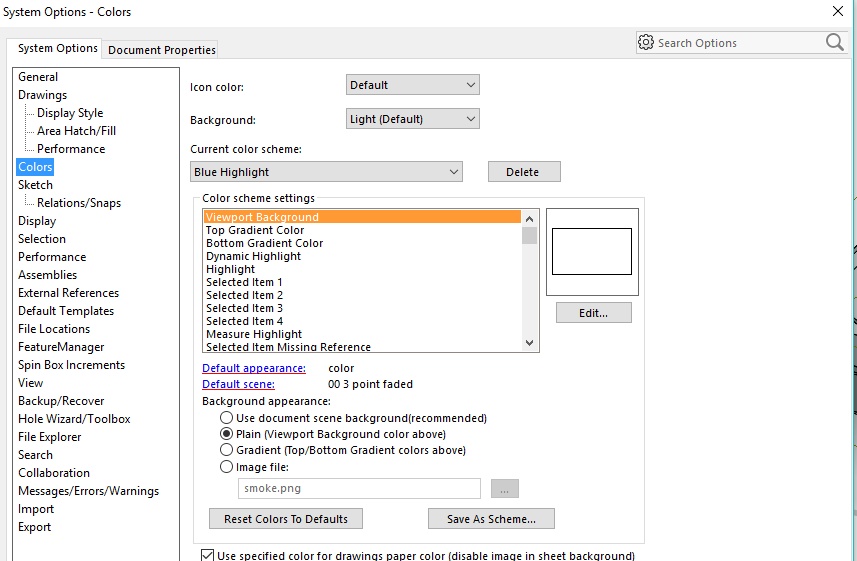The image size is (857, 561).
Task: Close the System Options dialog
Action: pos(837,12)
